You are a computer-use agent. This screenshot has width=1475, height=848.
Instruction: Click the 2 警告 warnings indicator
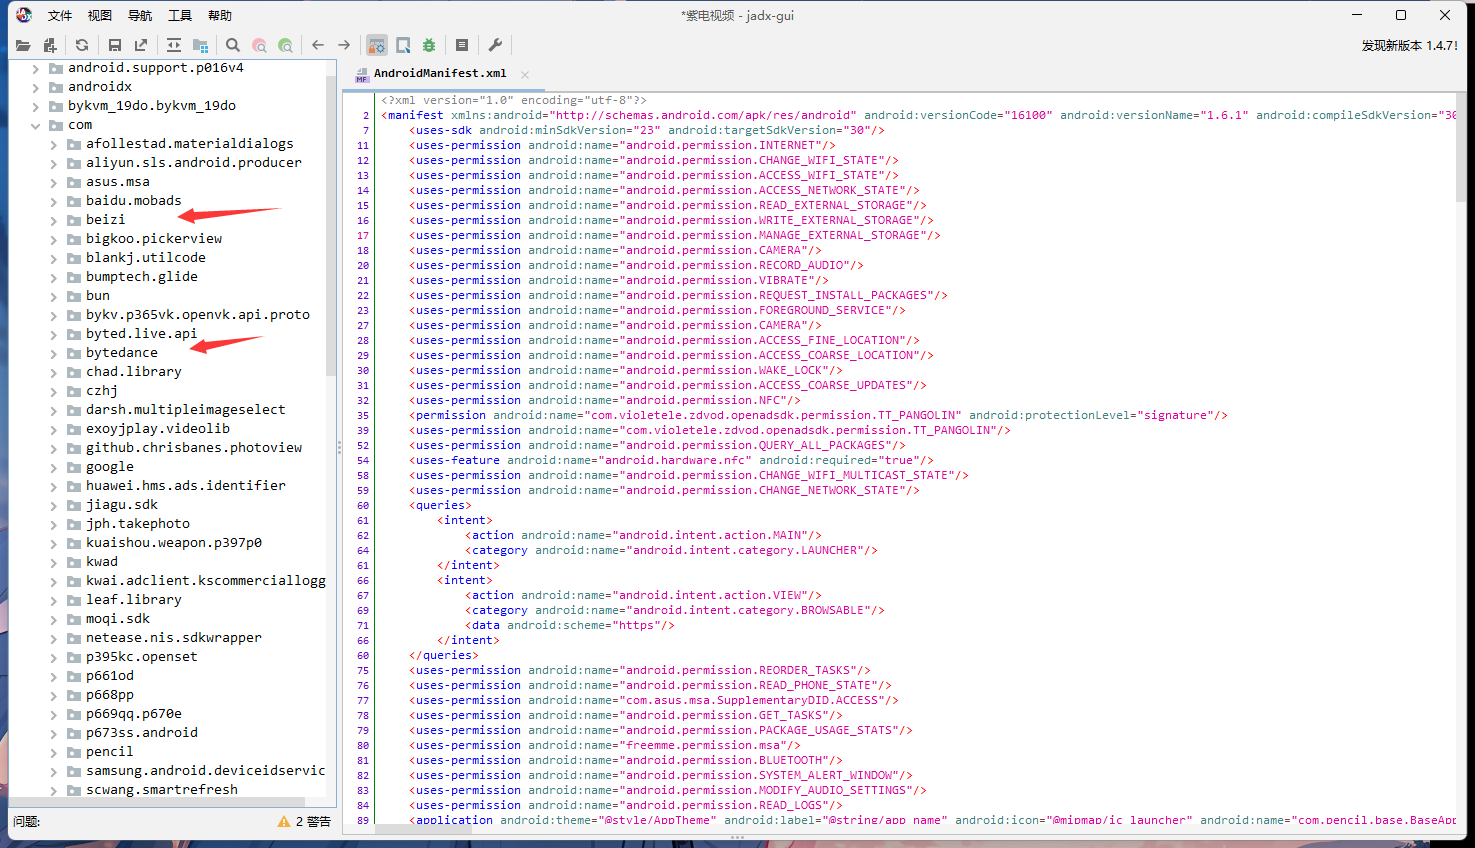tap(305, 821)
